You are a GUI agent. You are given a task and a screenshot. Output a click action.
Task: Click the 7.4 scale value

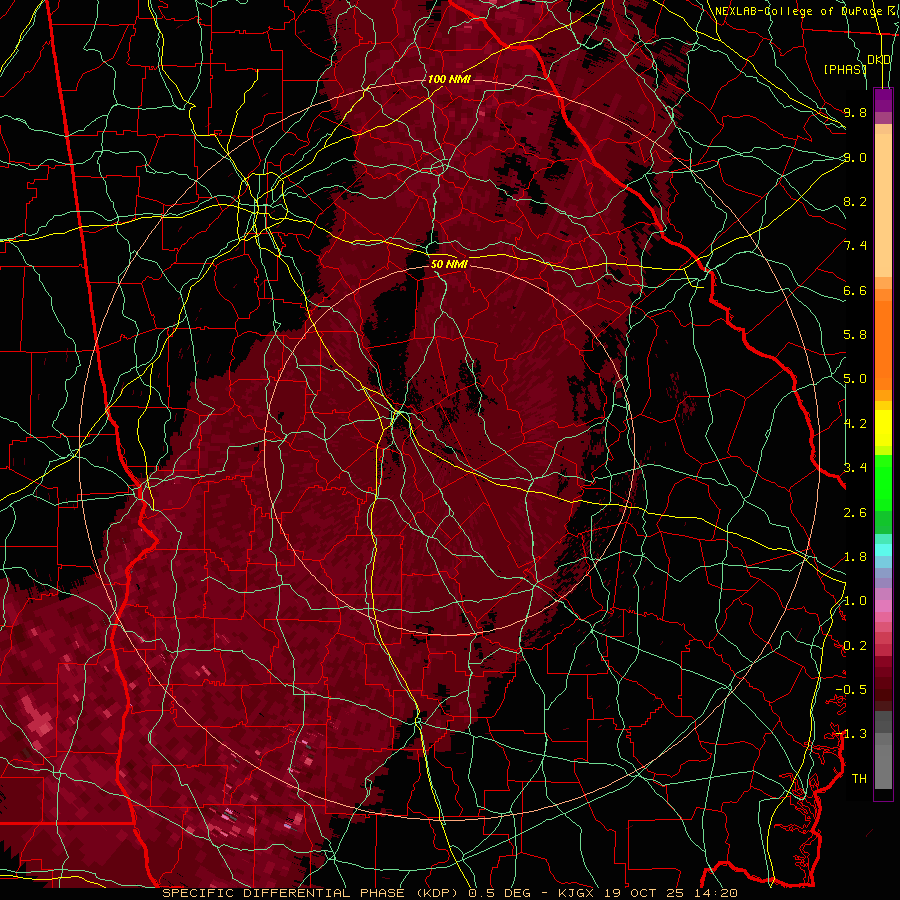point(855,246)
